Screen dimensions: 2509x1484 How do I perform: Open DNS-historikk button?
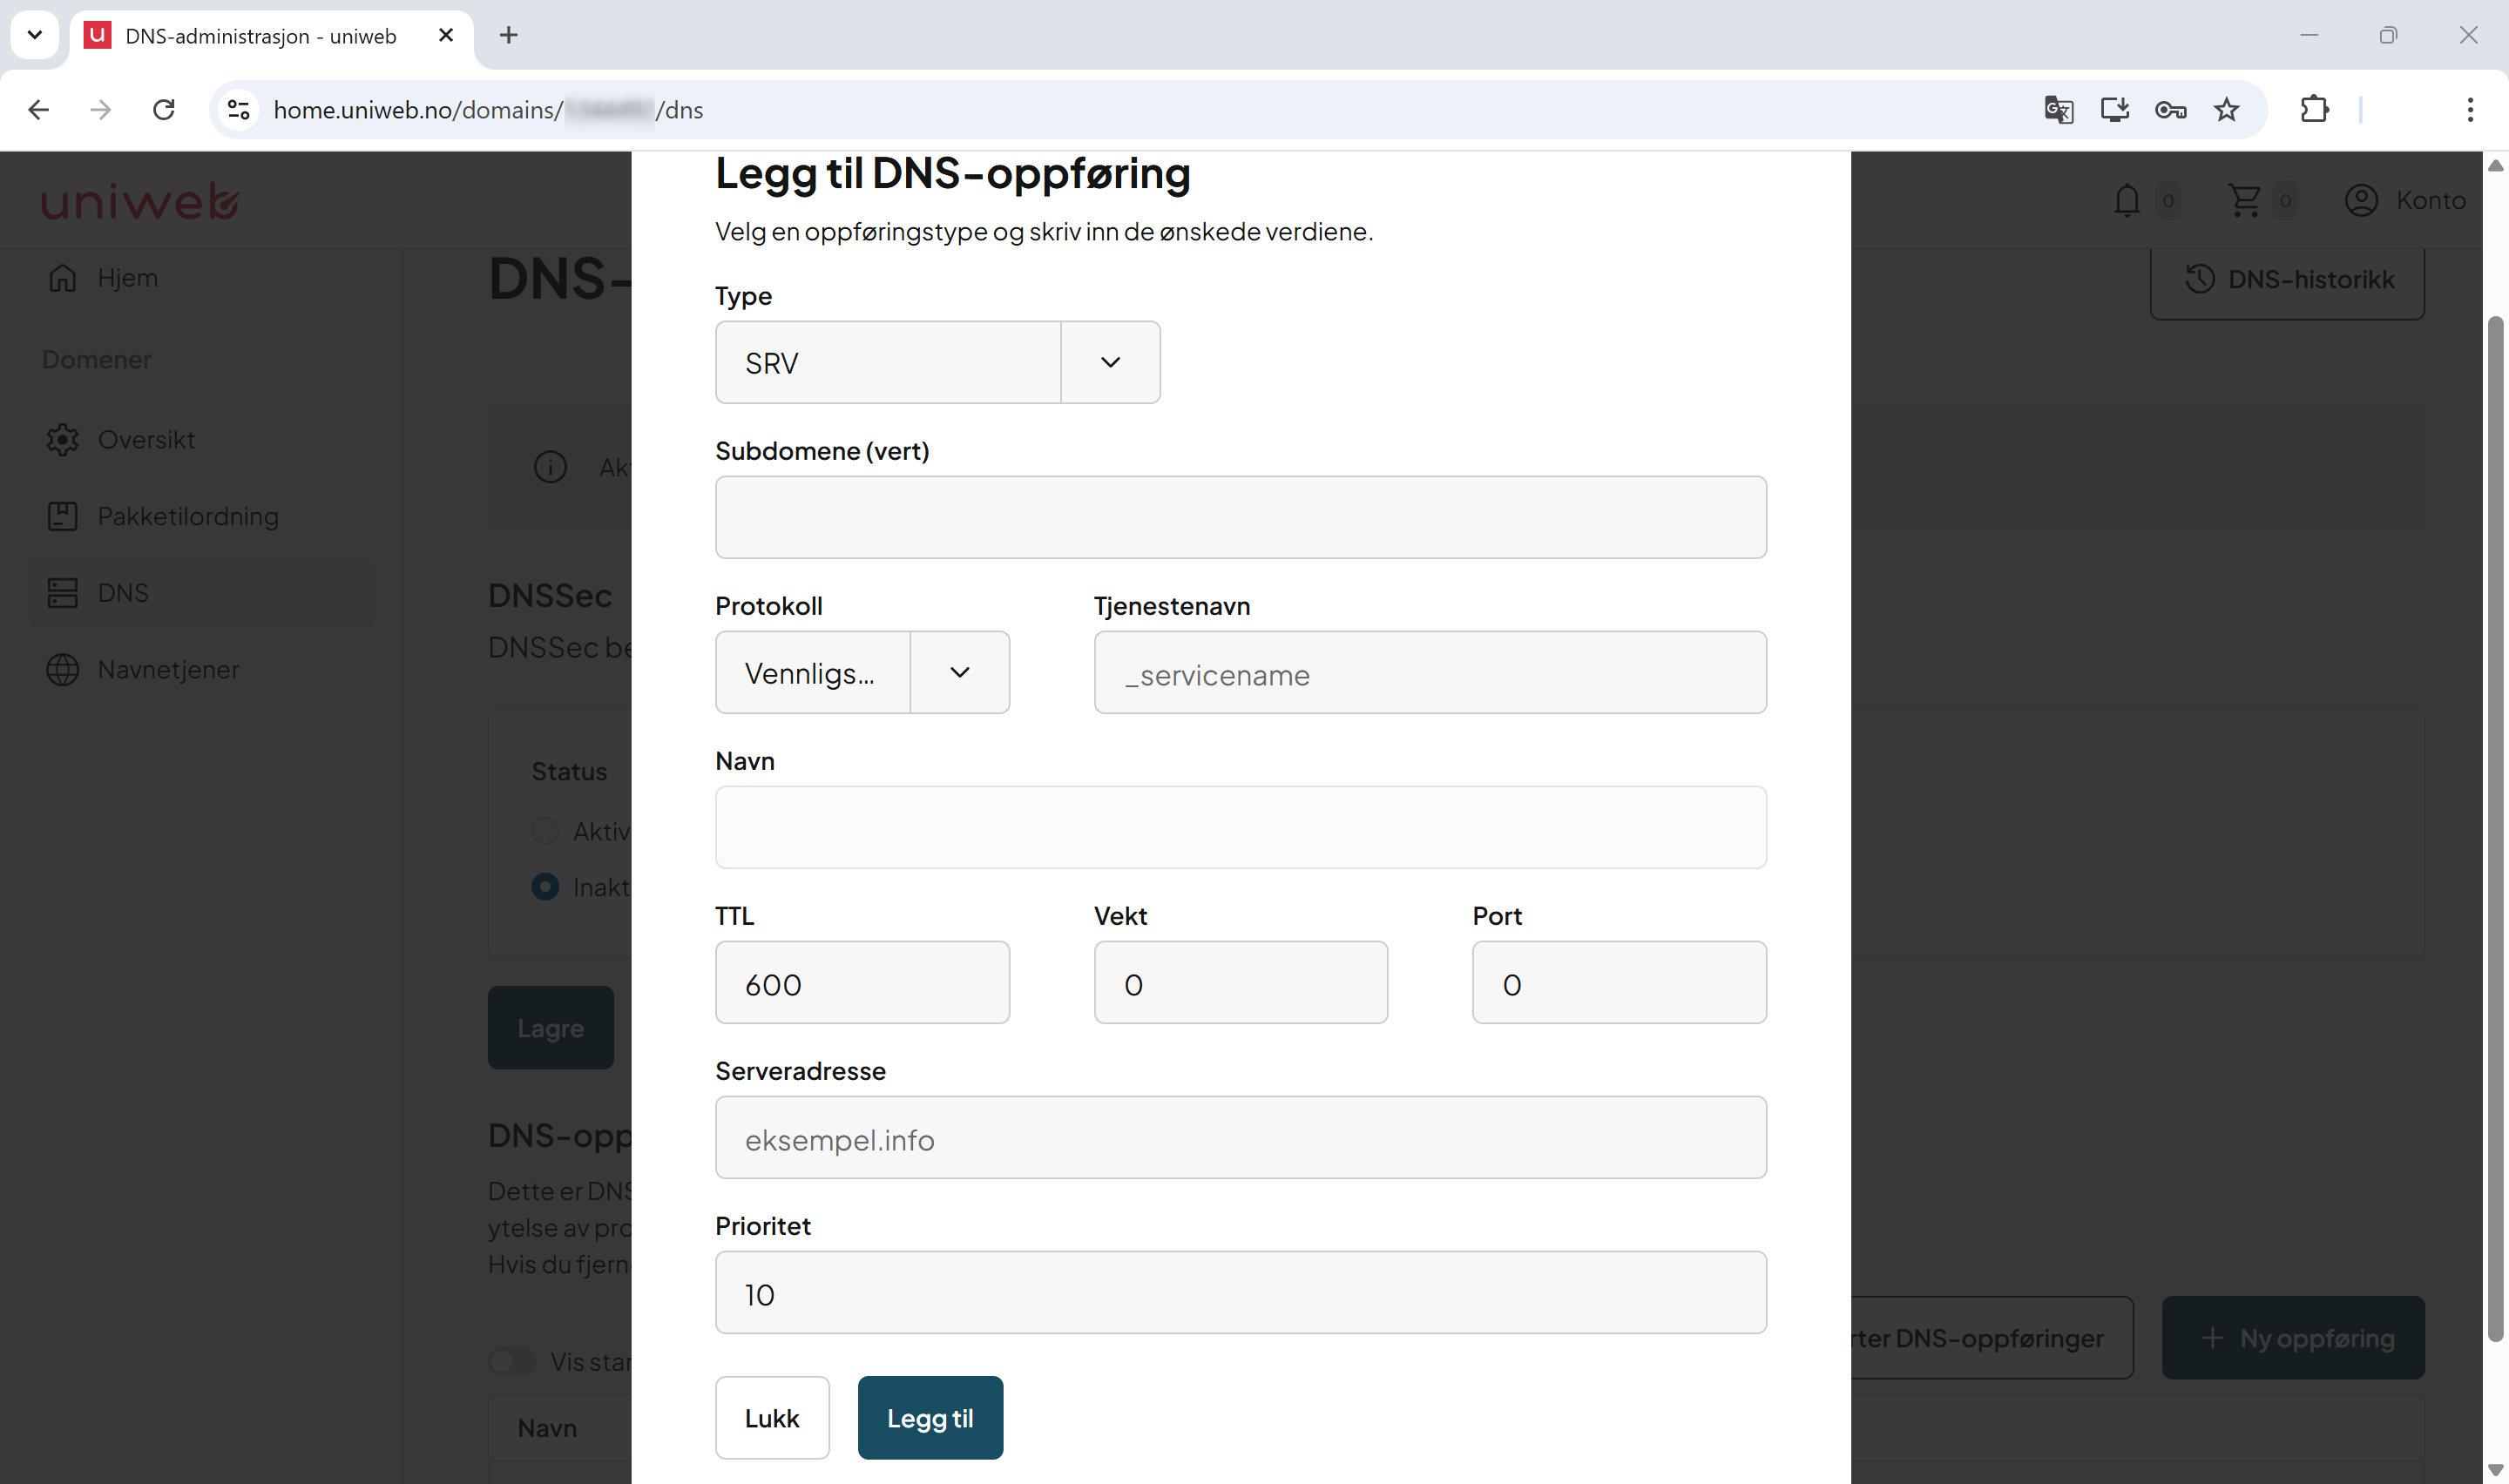coord(2287,279)
